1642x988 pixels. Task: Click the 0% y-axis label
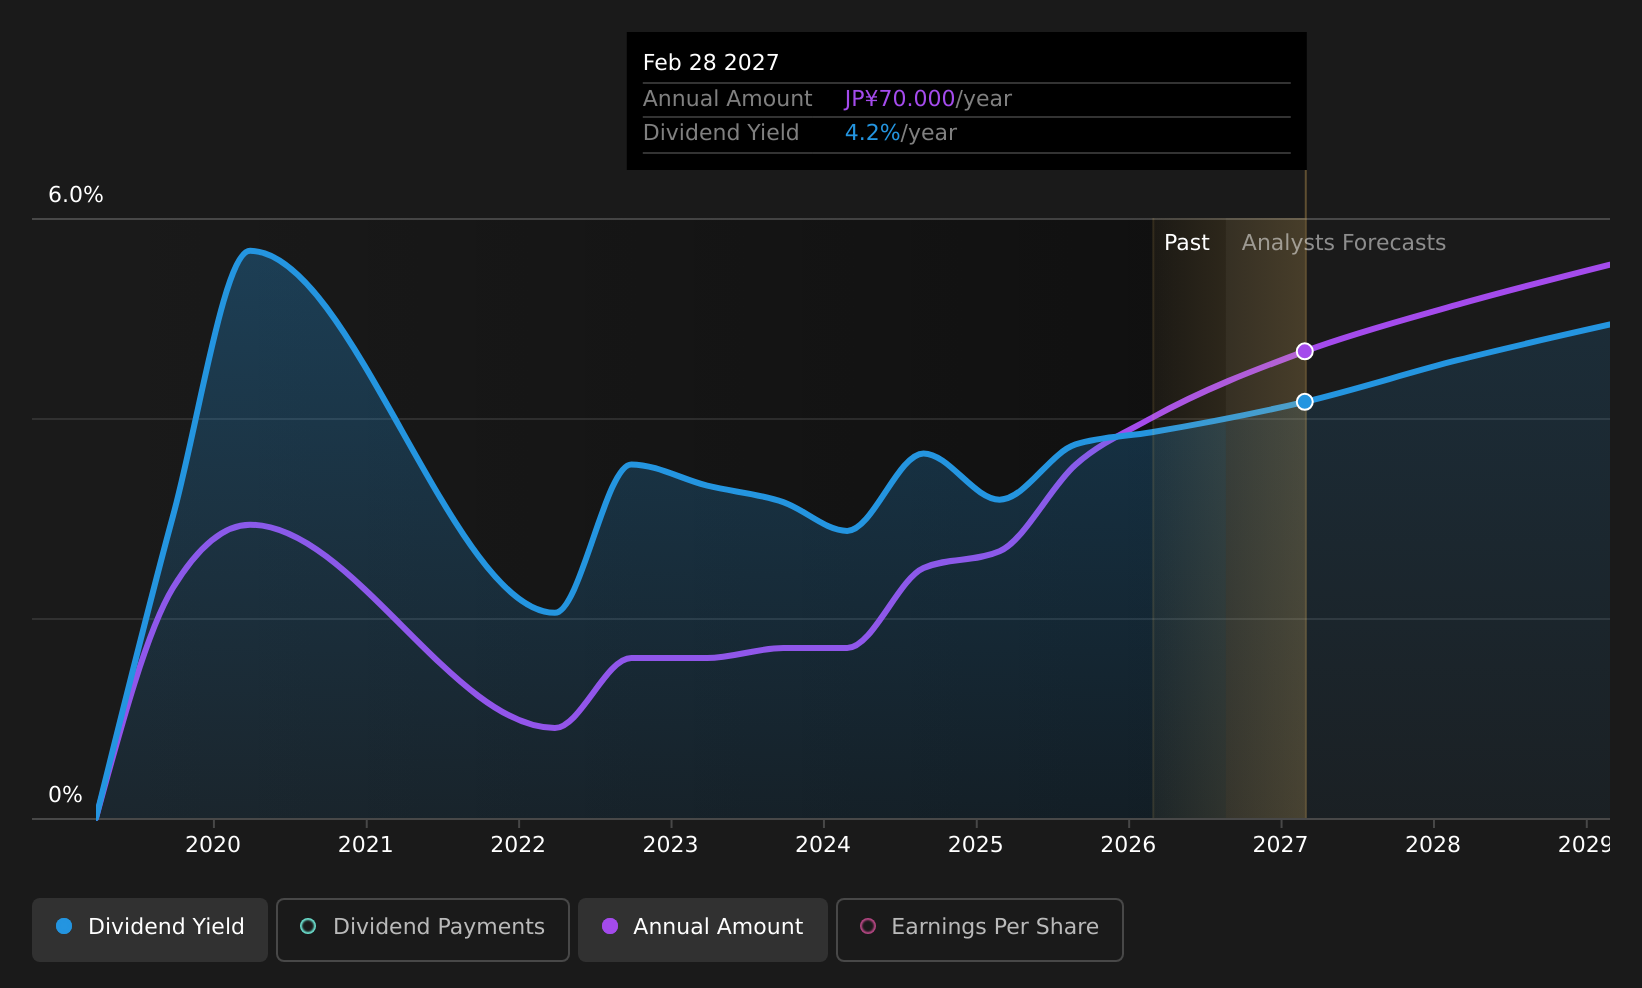click(x=66, y=795)
